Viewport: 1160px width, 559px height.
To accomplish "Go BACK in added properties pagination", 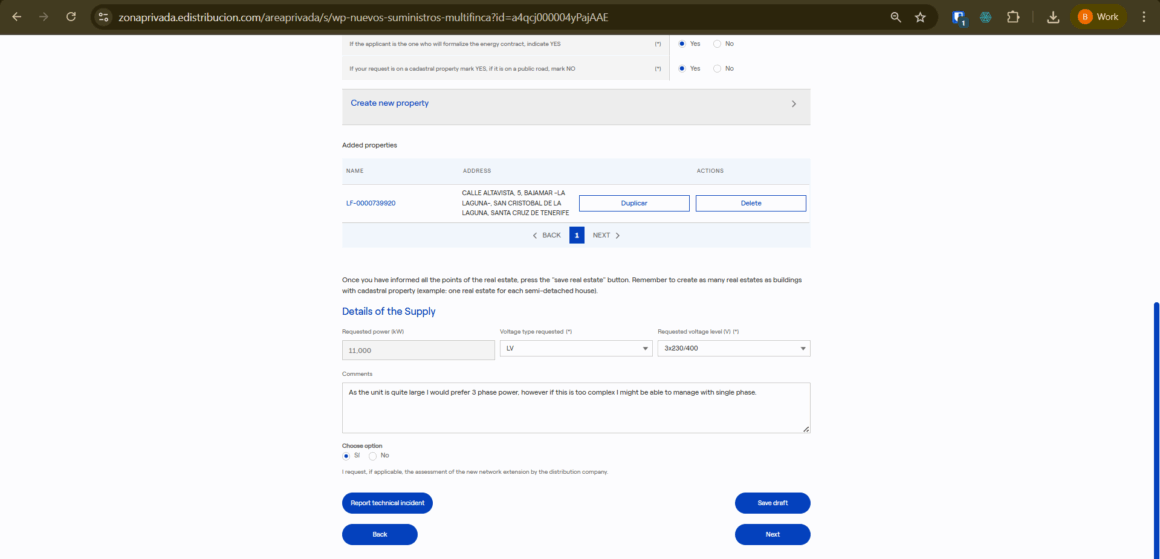I will [547, 235].
